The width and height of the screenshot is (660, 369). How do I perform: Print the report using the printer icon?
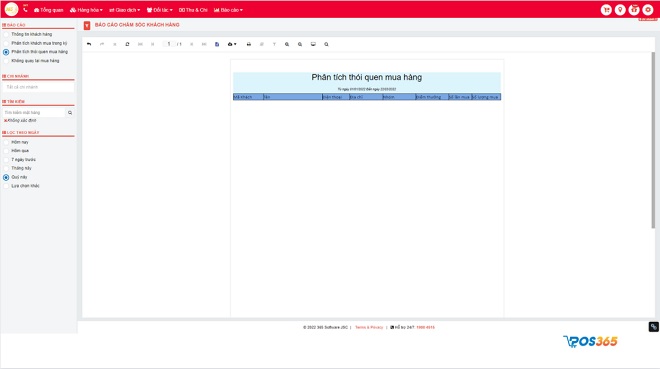click(249, 44)
